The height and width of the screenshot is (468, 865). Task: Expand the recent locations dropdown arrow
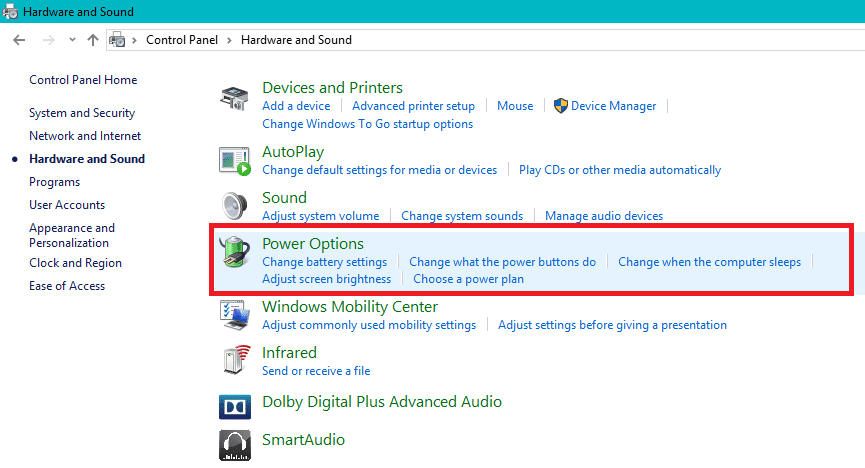tap(71, 40)
